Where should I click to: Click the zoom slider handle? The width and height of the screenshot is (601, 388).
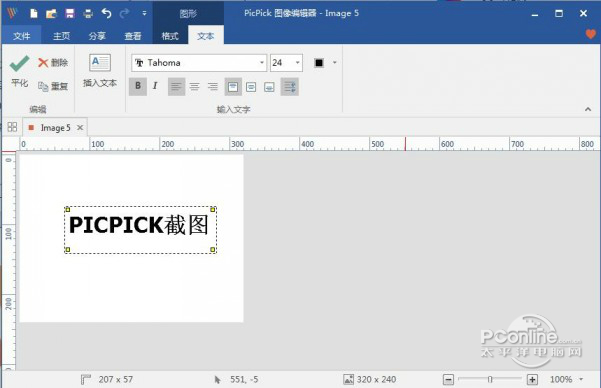click(490, 380)
